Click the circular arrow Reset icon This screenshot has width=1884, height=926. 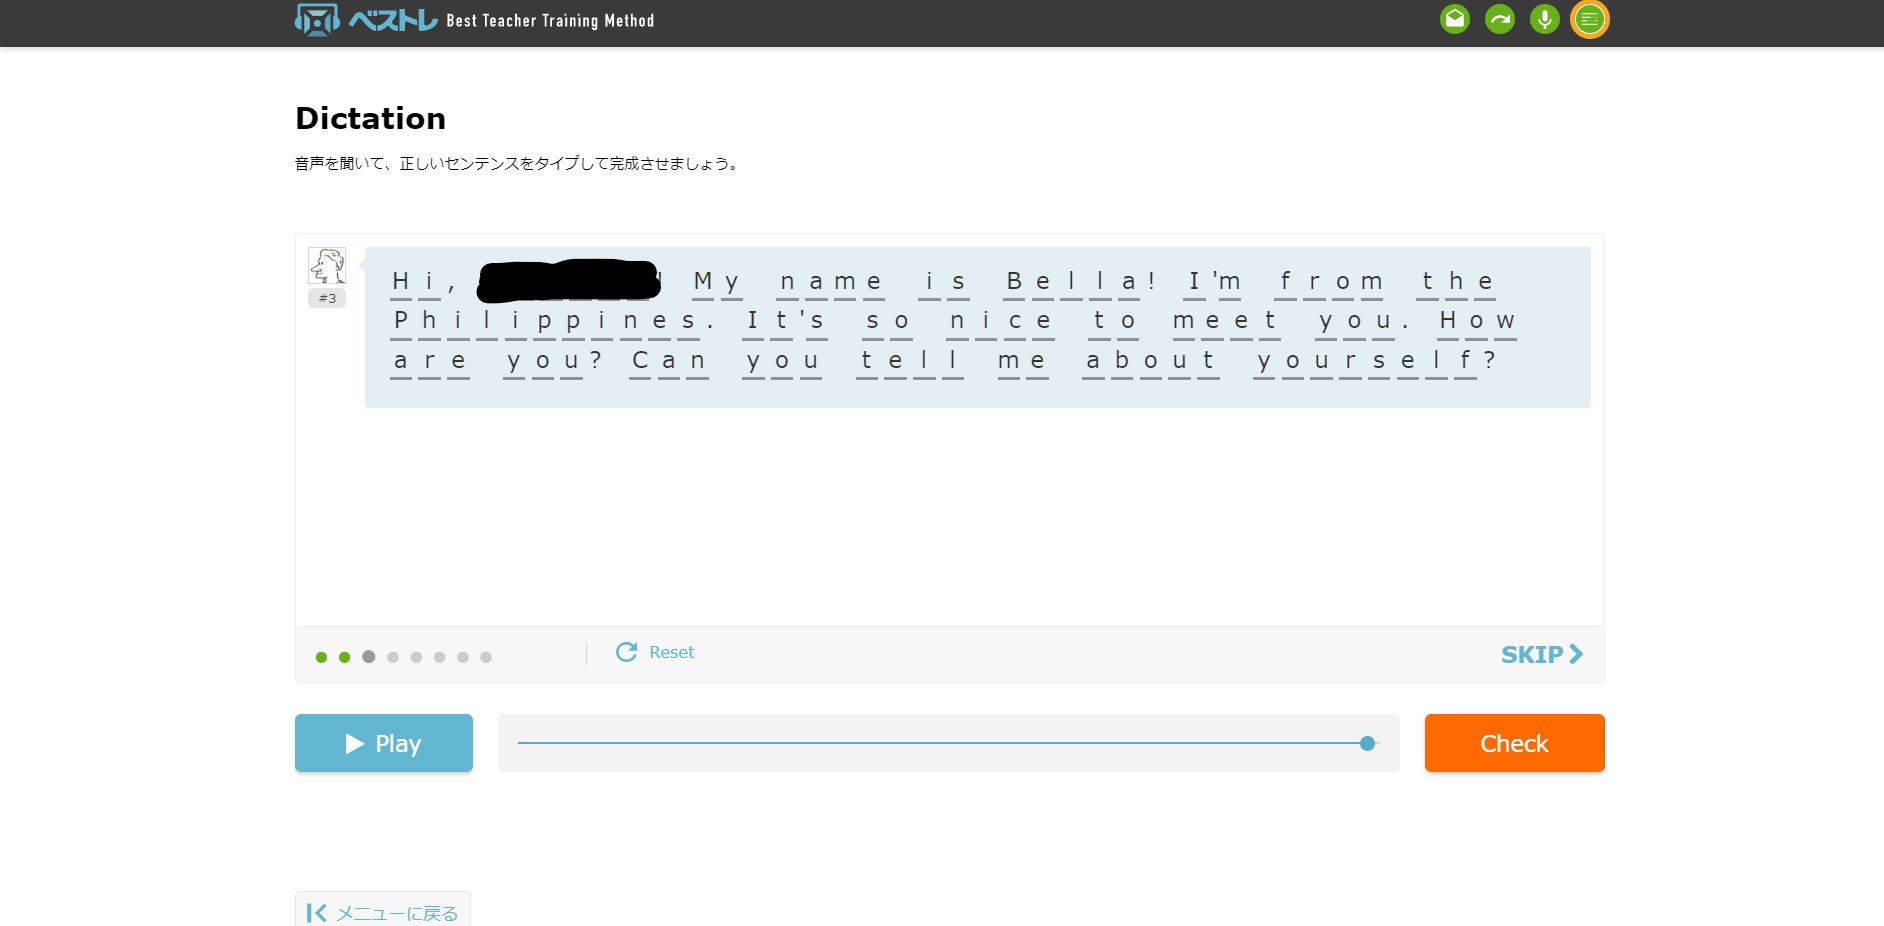(626, 652)
